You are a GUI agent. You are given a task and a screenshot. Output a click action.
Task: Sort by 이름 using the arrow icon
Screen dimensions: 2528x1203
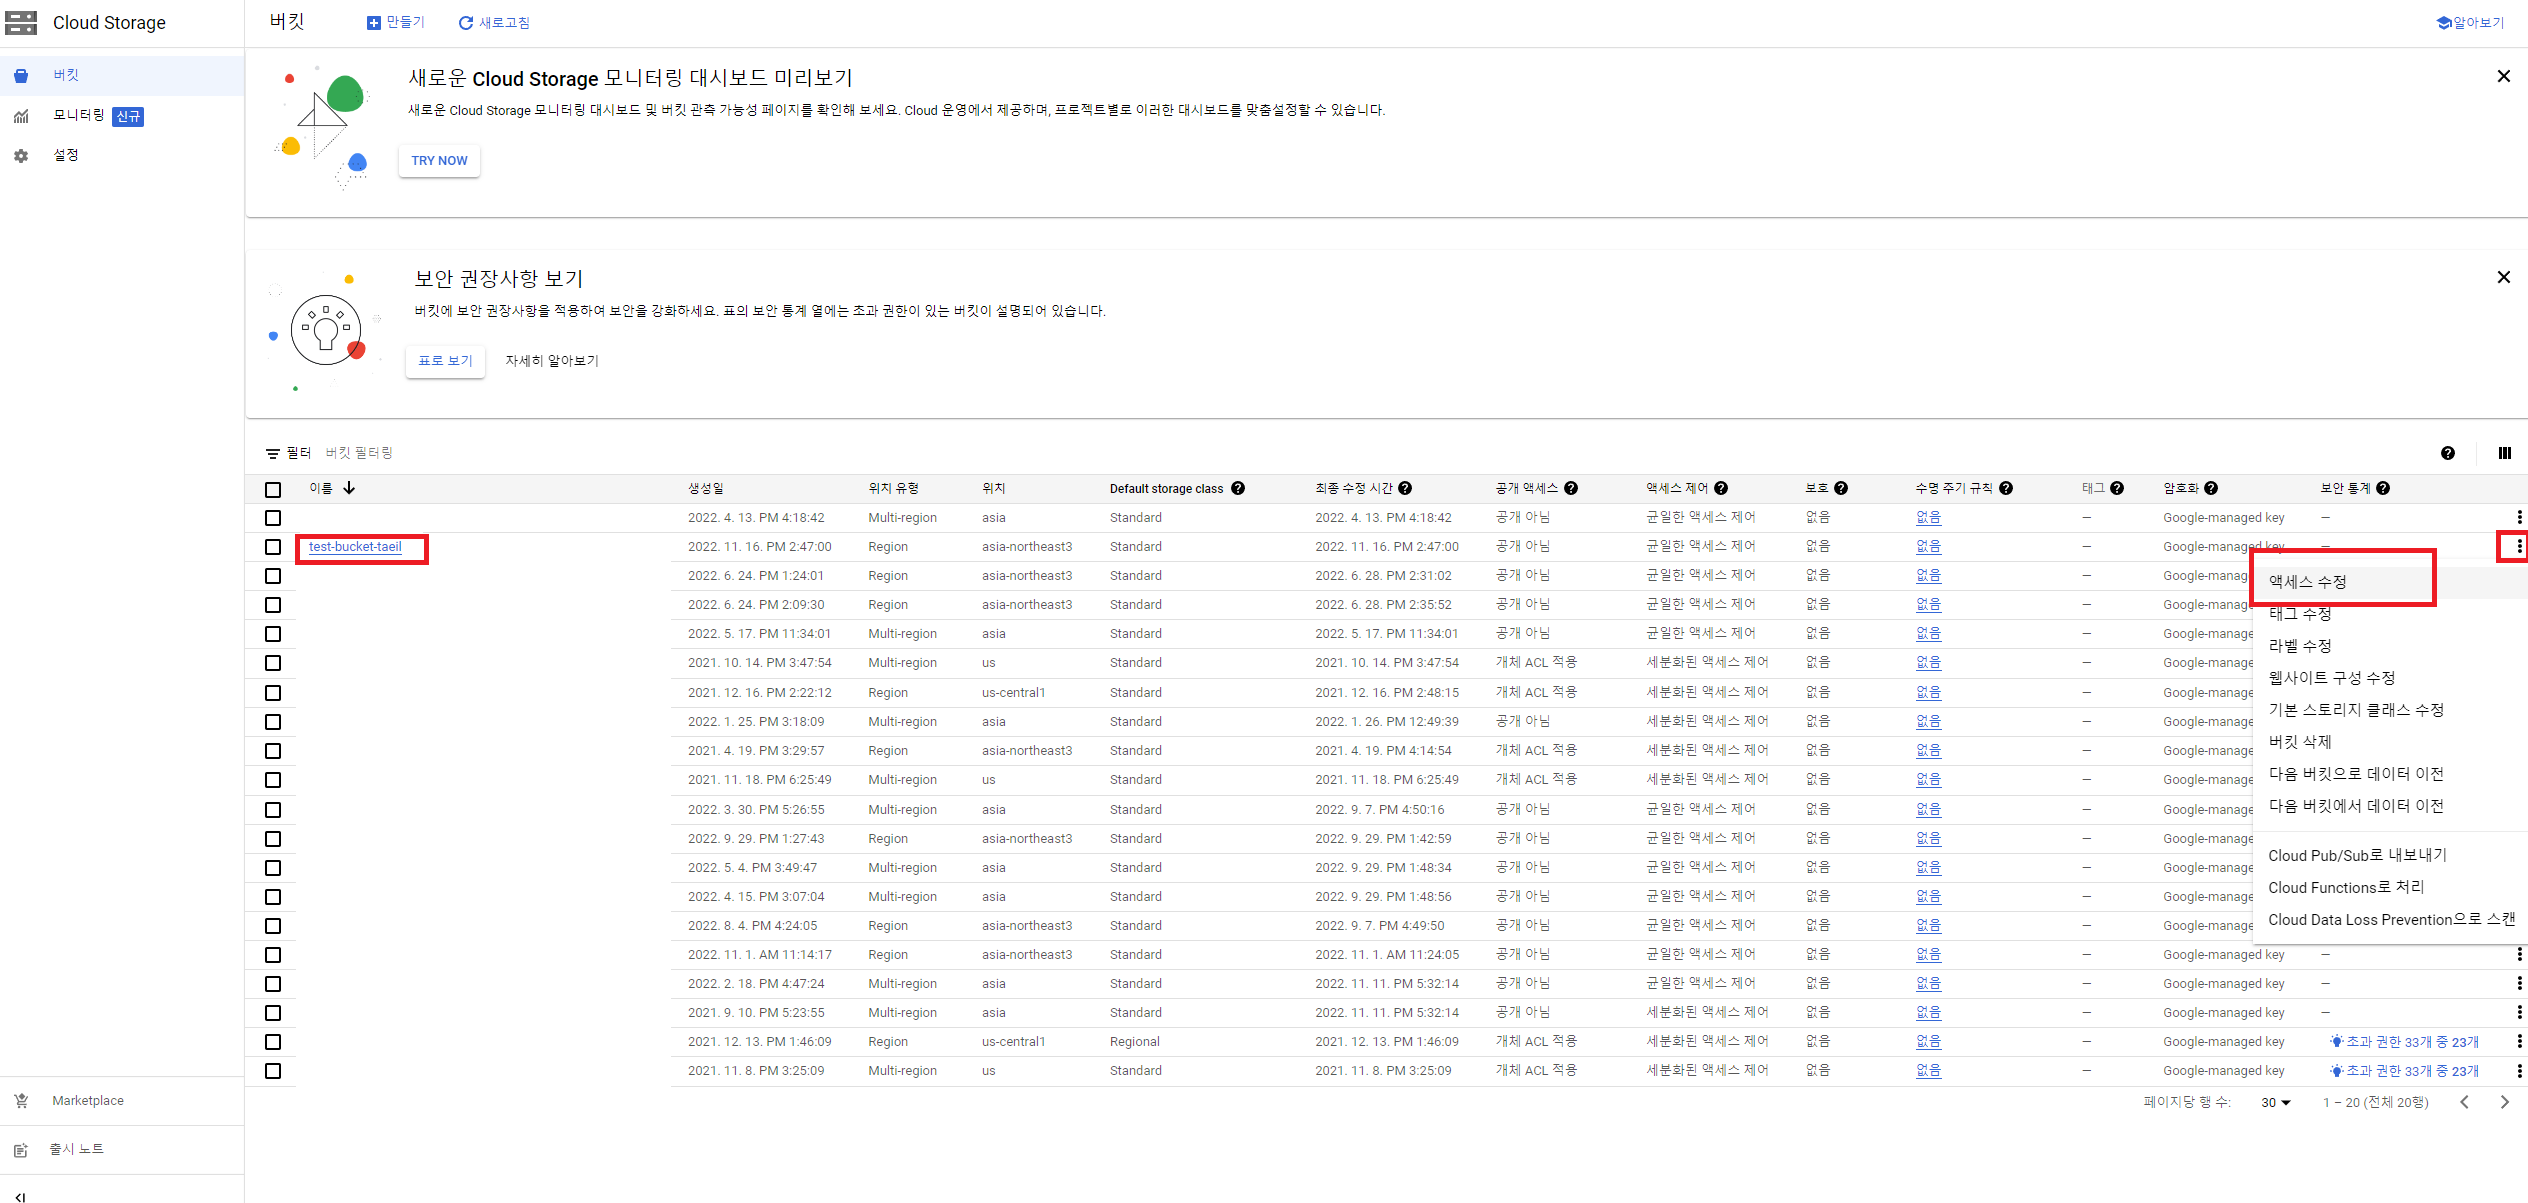tap(349, 488)
